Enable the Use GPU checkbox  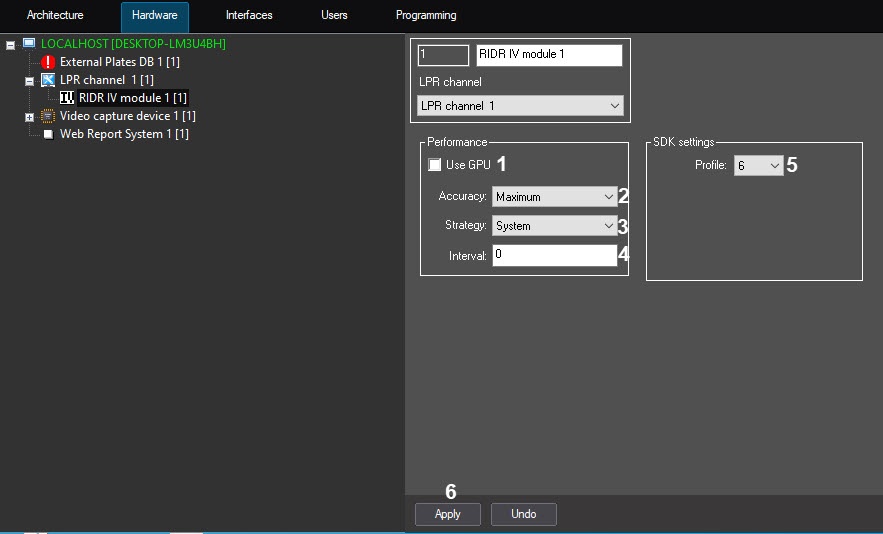coord(434,165)
